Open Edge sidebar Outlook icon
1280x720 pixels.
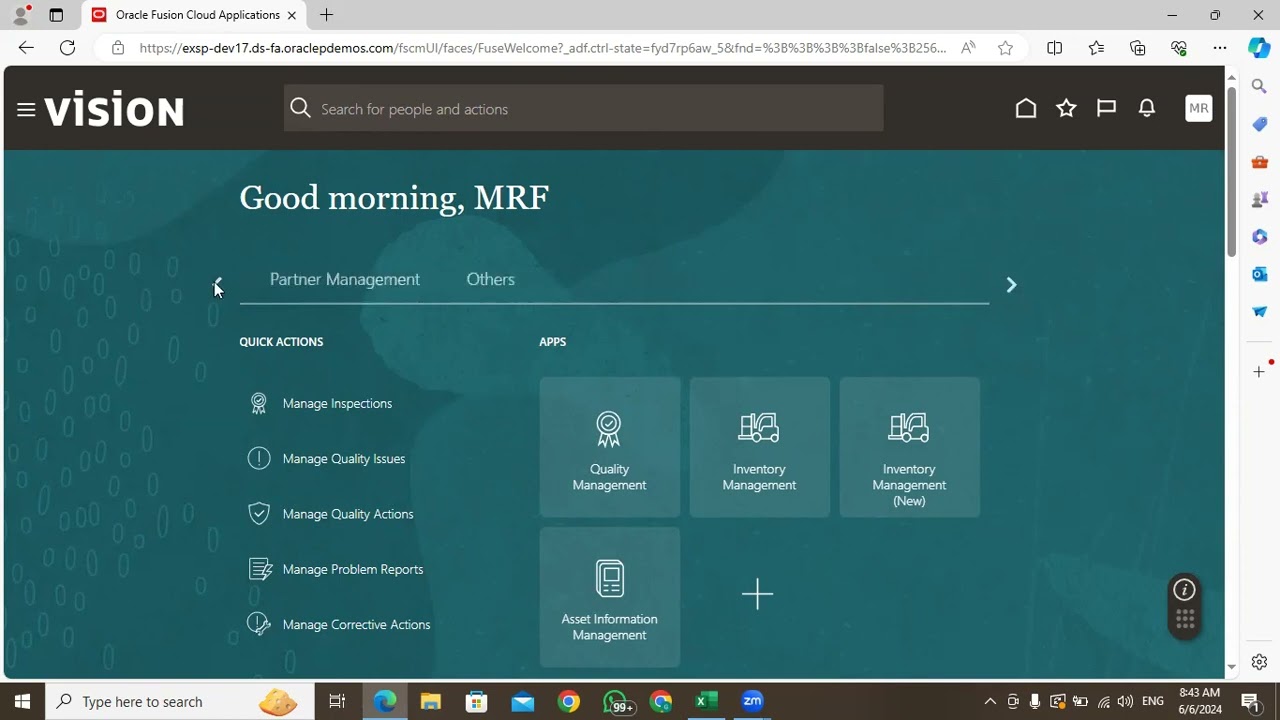point(1260,274)
